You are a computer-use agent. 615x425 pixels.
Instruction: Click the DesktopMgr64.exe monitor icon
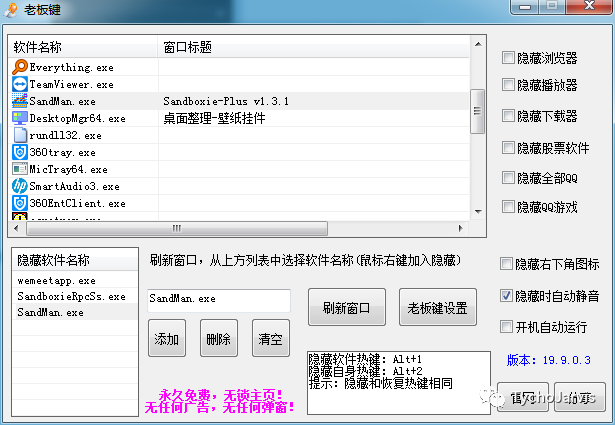click(x=20, y=118)
